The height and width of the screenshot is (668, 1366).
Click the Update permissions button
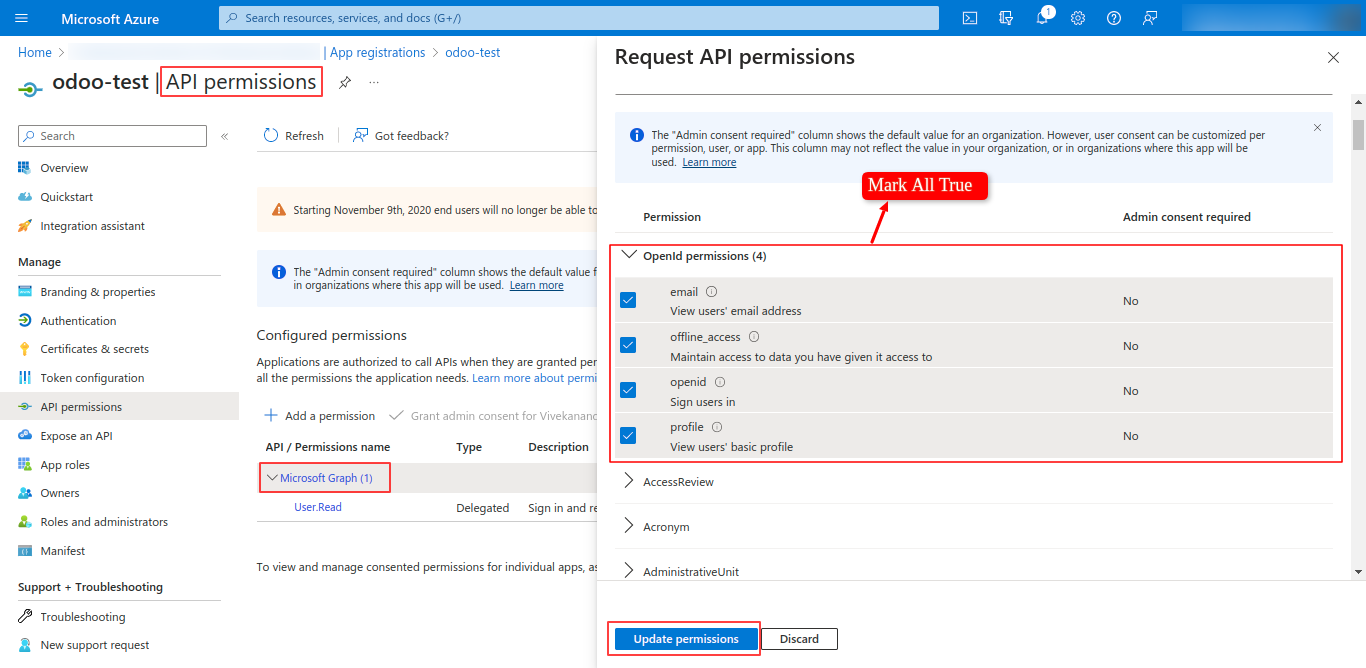tap(686, 639)
